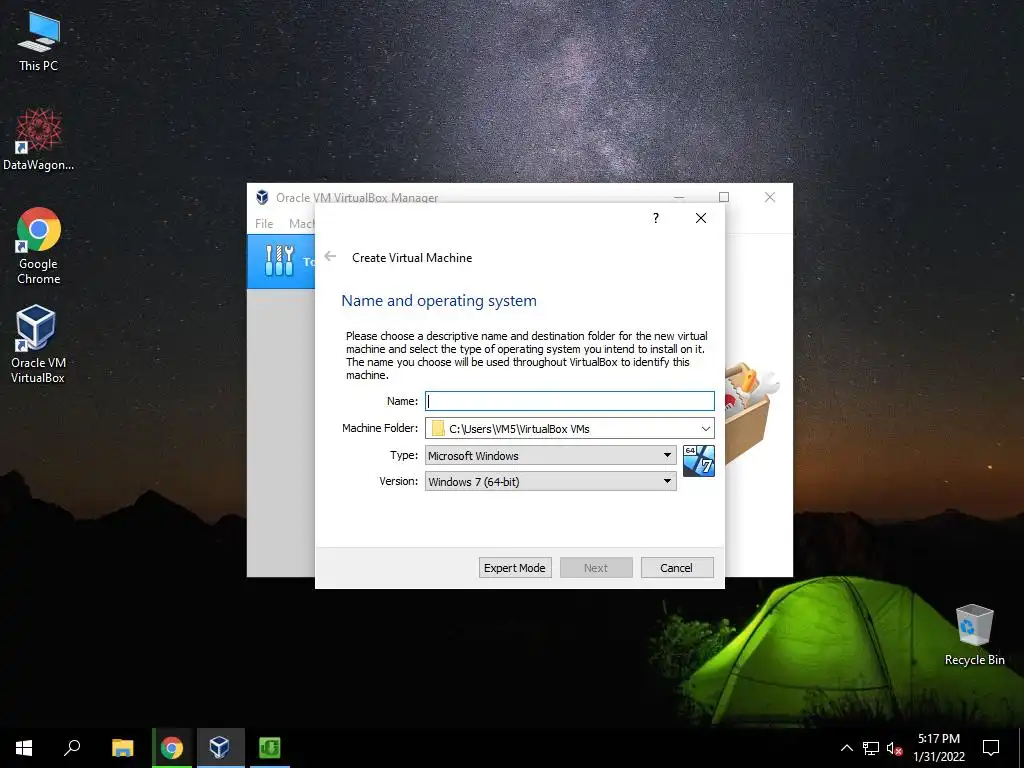Viewport: 1024px width, 768px height.
Task: Open the Type dropdown (Microsoft Windows)
Action: 551,455
